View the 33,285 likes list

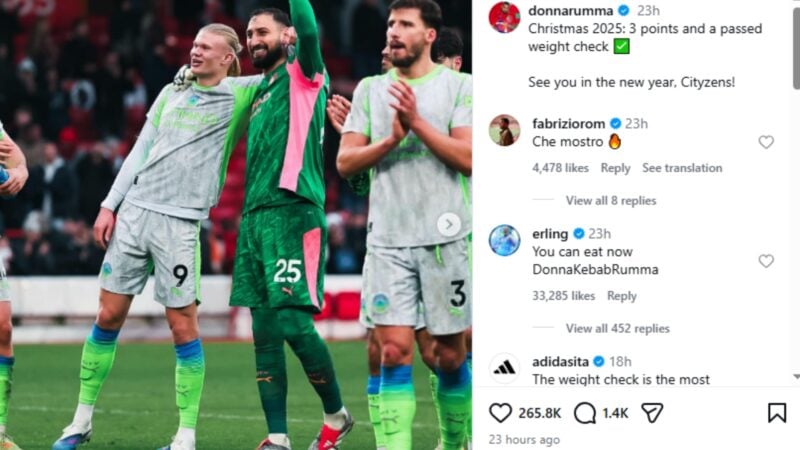coord(563,296)
